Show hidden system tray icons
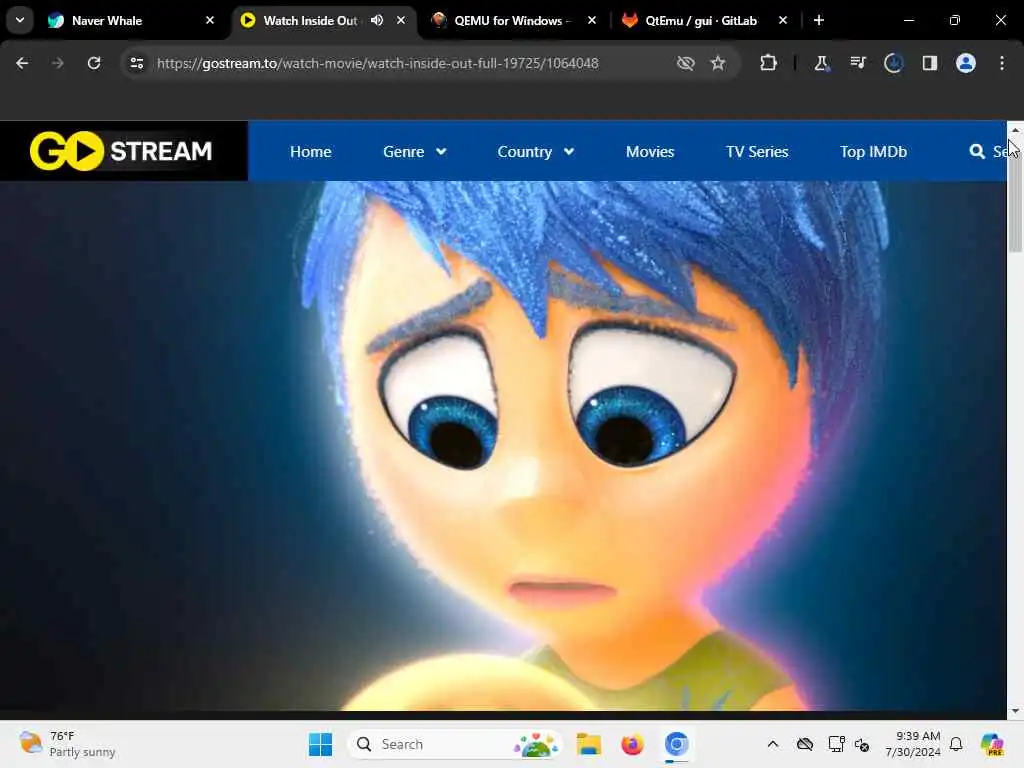 coord(773,744)
